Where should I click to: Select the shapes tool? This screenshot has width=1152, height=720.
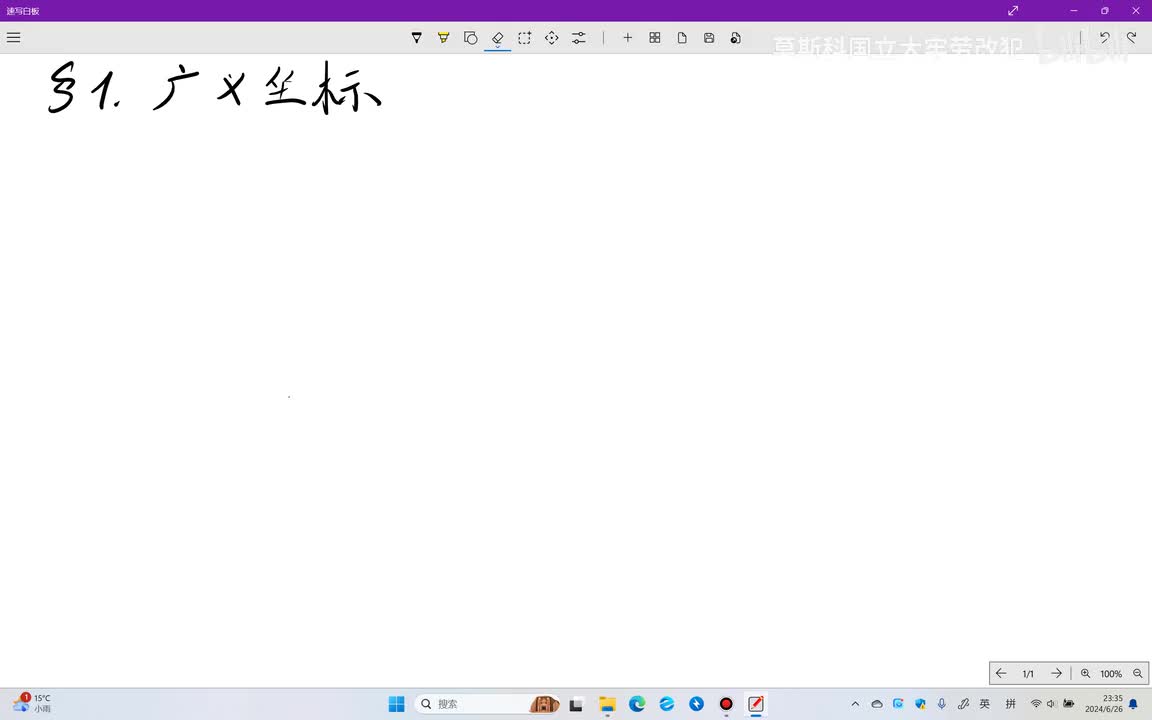(x=471, y=37)
